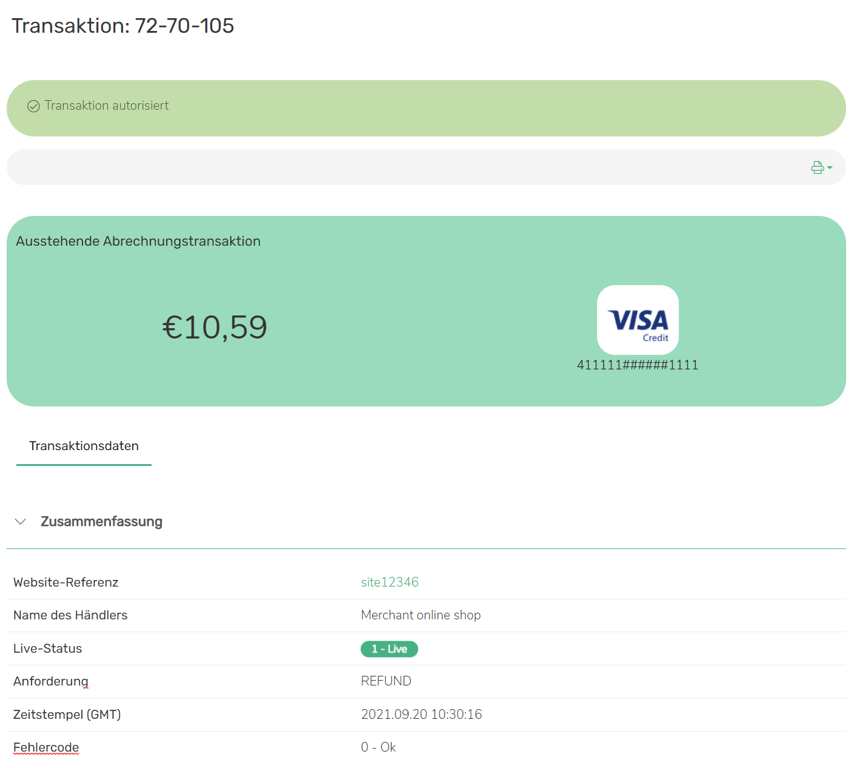Open the print dropdown menu
The width and height of the screenshot is (851, 768).
coord(821,168)
